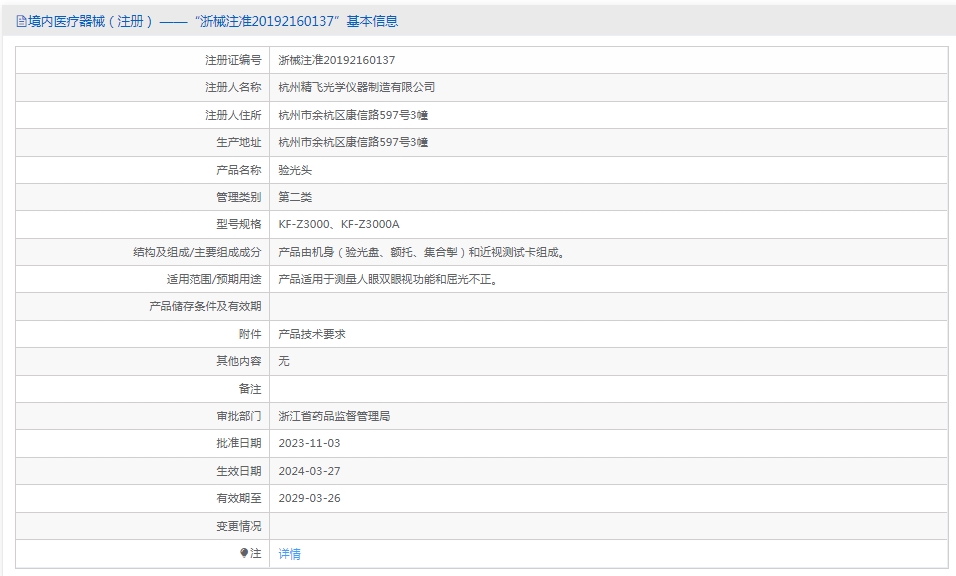956x576 pixels.
Task: Click attachment value 产品技术要求
Action: coord(312,334)
